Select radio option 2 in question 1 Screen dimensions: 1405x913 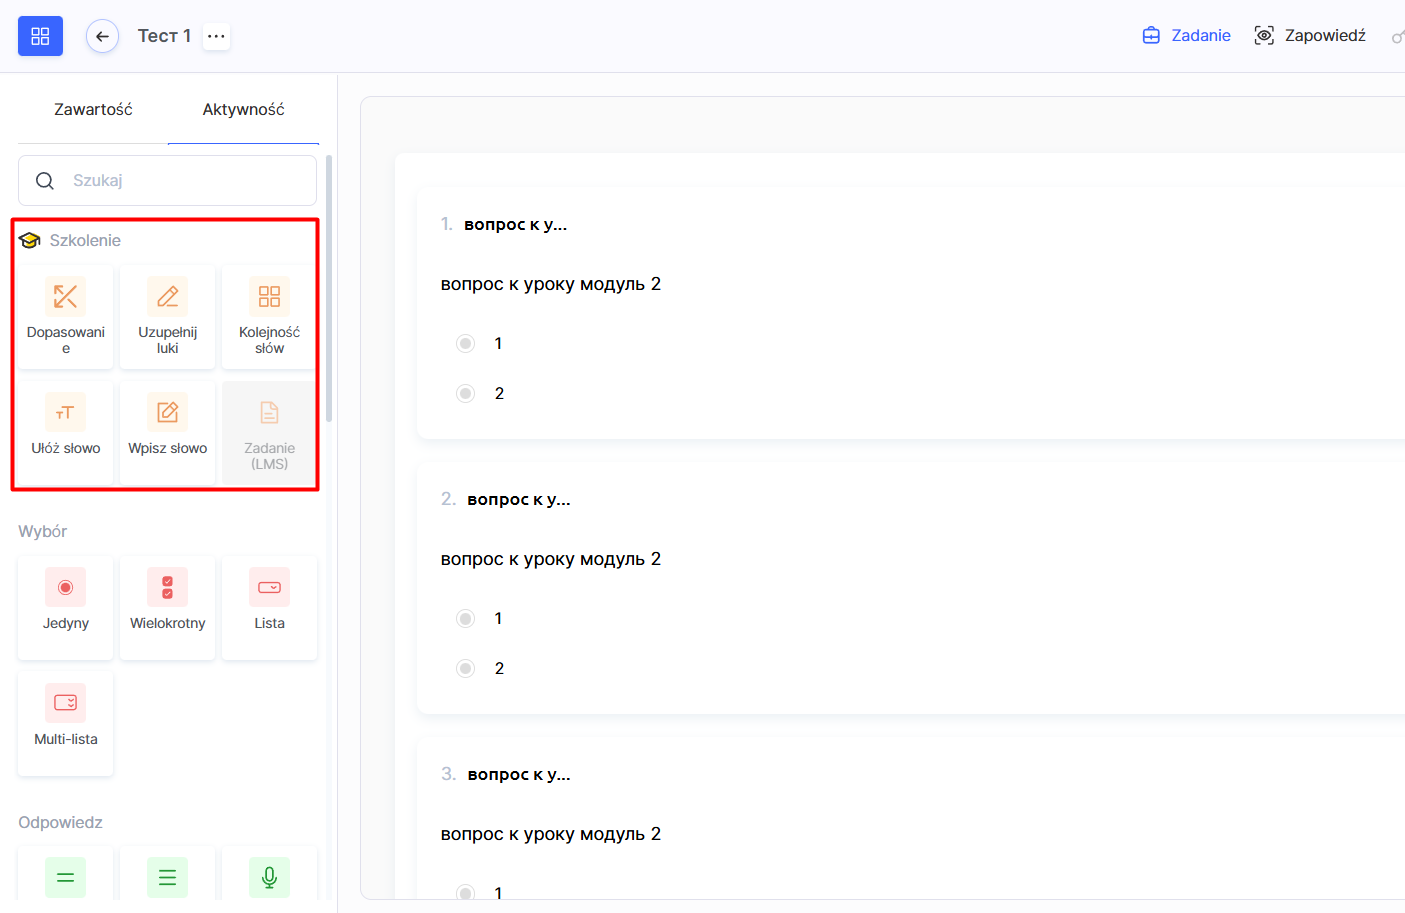pyautogui.click(x=465, y=394)
